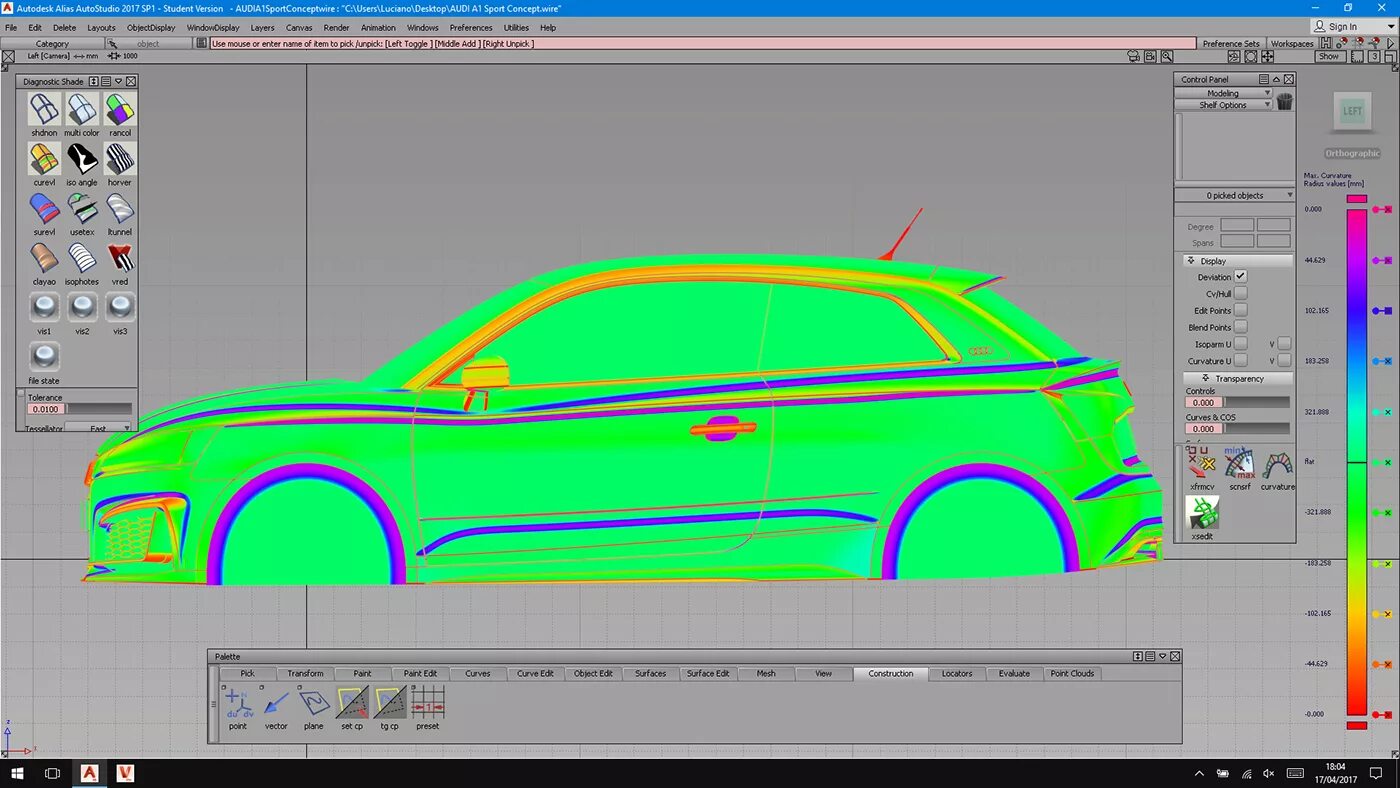Collapse the Transparency section header
The image size is (1400, 788).
(1238, 378)
